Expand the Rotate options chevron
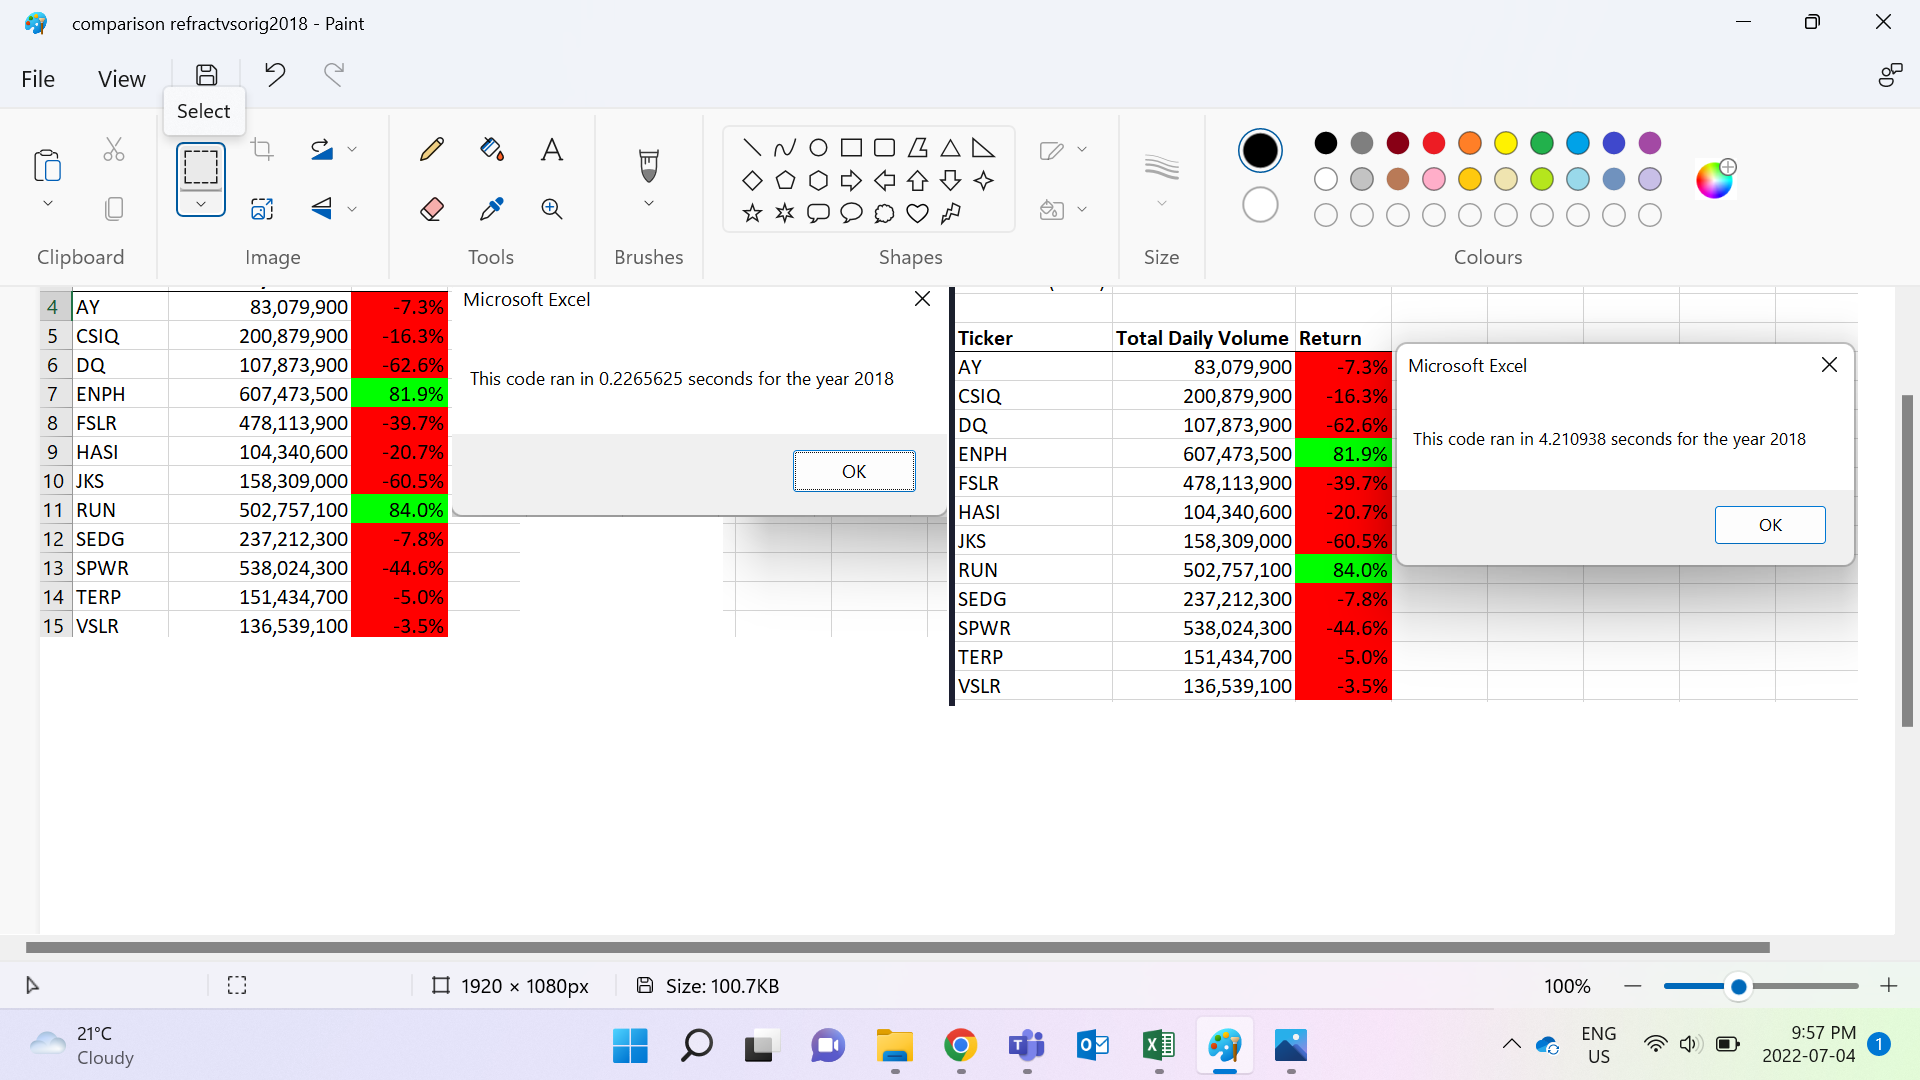Viewport: 1920px width, 1080px height. click(x=352, y=150)
